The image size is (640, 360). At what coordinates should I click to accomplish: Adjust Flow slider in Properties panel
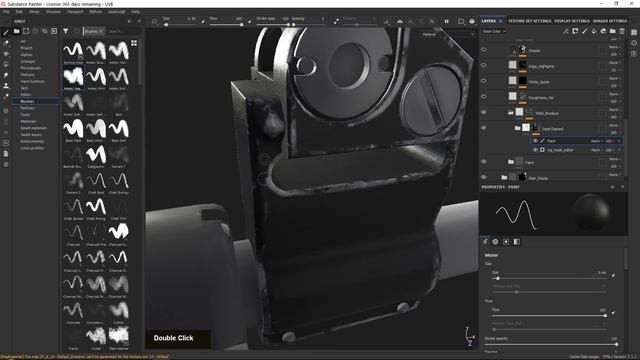[x=549, y=316]
